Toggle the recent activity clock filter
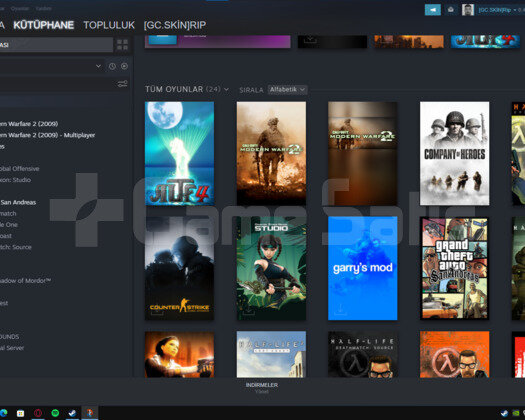525x420 pixels. (112, 66)
